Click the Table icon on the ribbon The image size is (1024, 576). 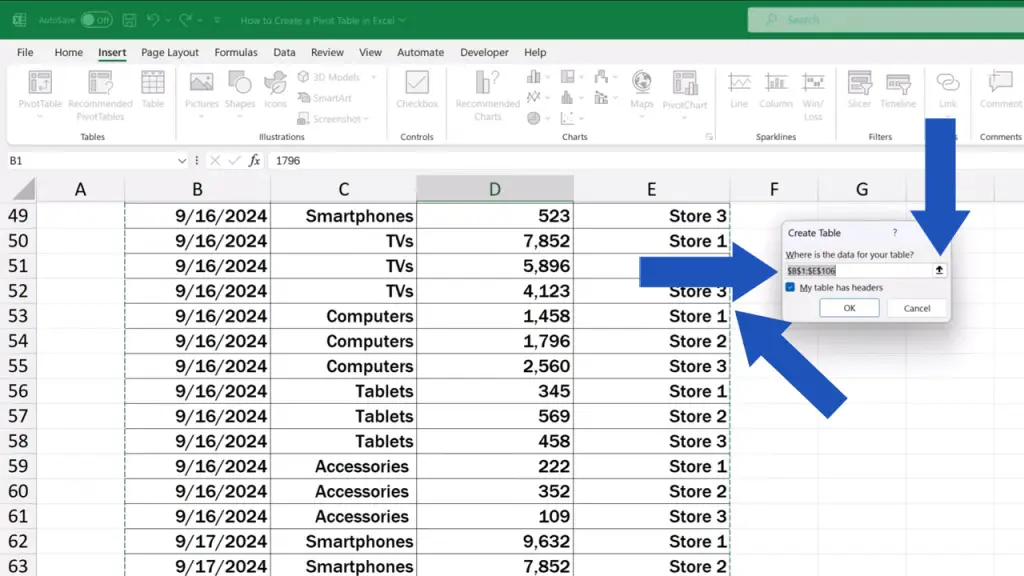pyautogui.click(x=153, y=89)
